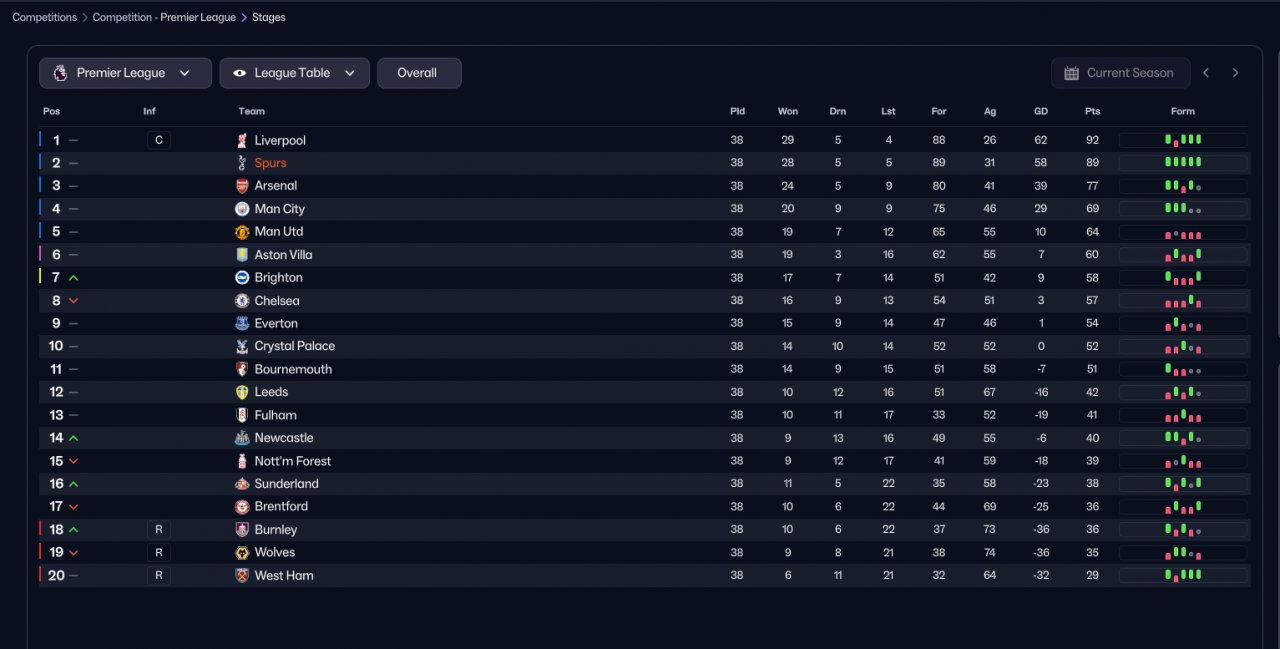
Task: Sort table by Lst column header
Action: pos(888,112)
